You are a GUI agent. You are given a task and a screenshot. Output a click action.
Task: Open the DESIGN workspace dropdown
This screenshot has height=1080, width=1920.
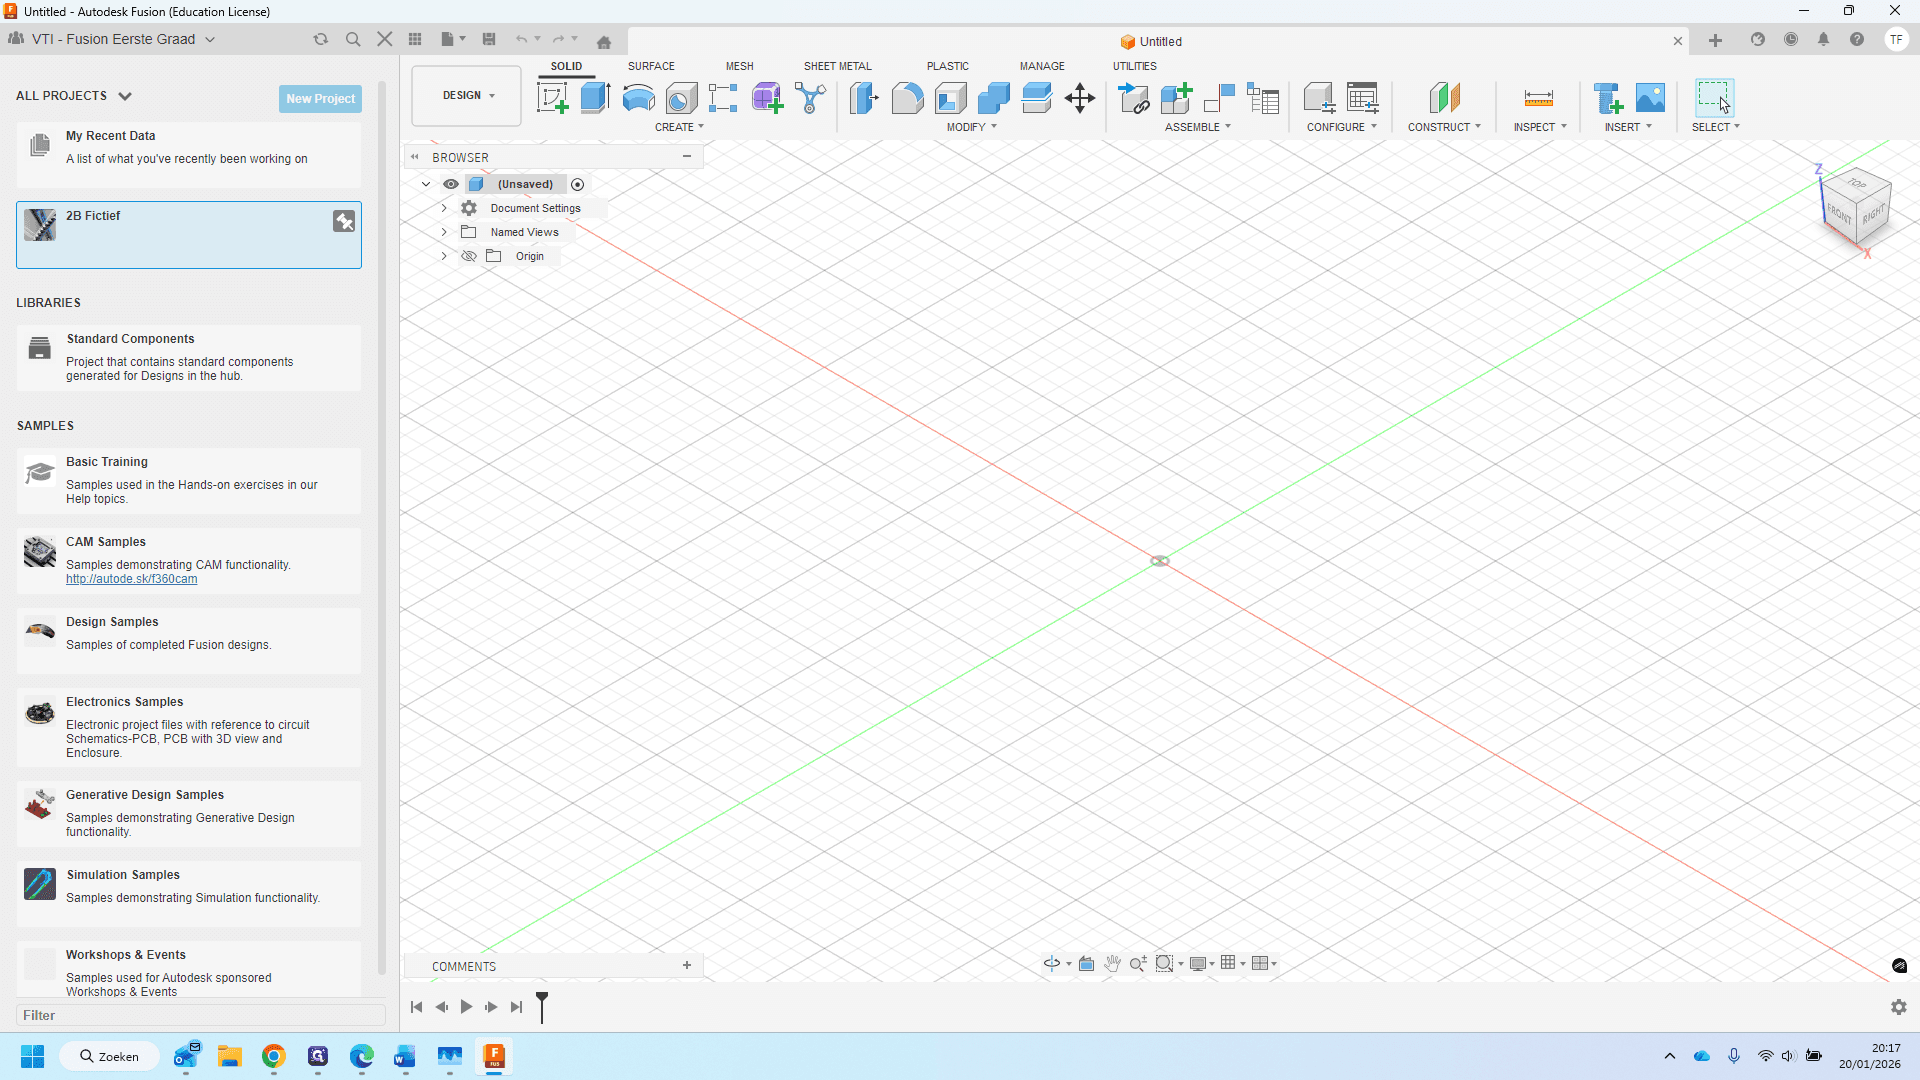[467, 96]
